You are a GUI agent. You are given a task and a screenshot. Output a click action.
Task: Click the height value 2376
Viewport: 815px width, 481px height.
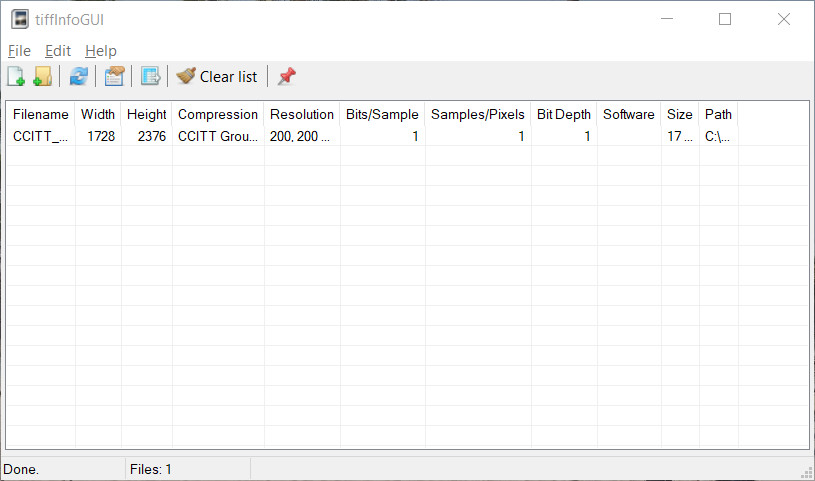pos(152,136)
